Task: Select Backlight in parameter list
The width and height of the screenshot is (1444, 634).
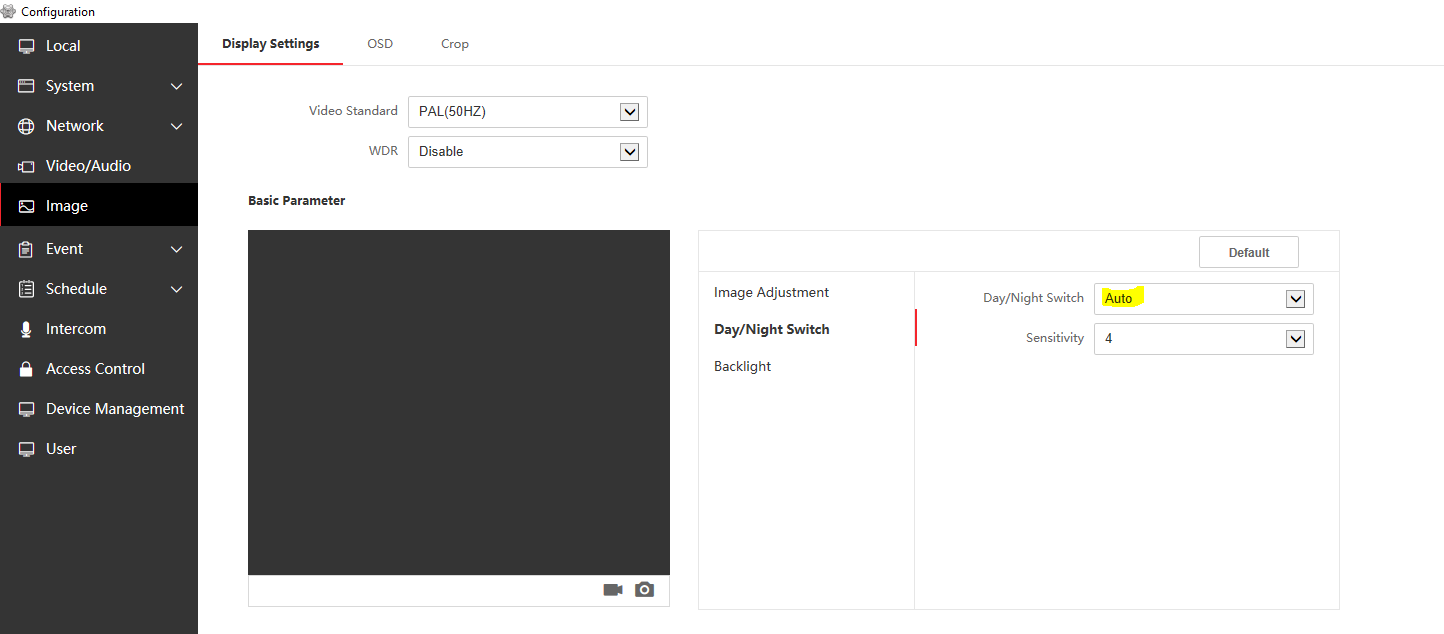Action: pos(742,367)
